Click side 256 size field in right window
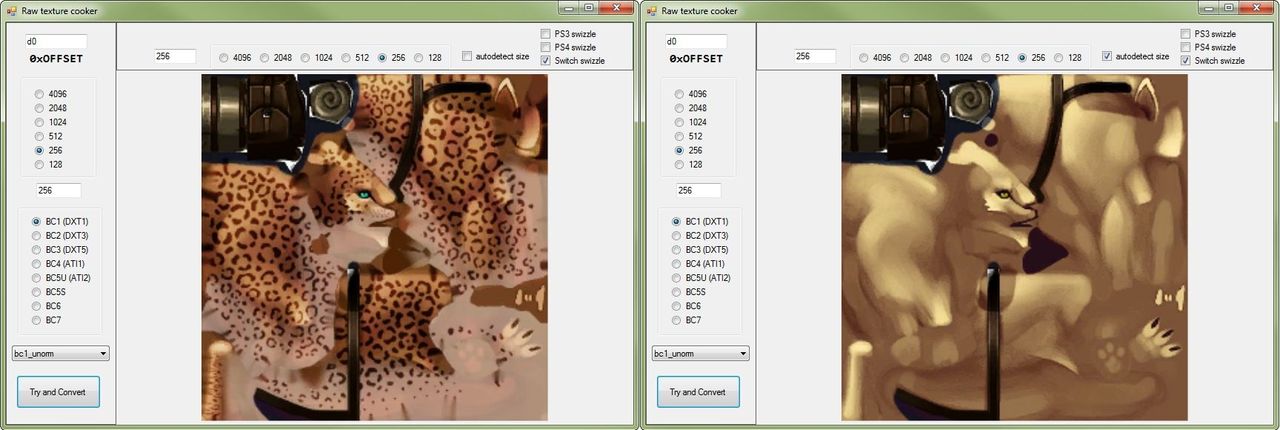Image resolution: width=1280 pixels, height=430 pixels. click(698, 190)
